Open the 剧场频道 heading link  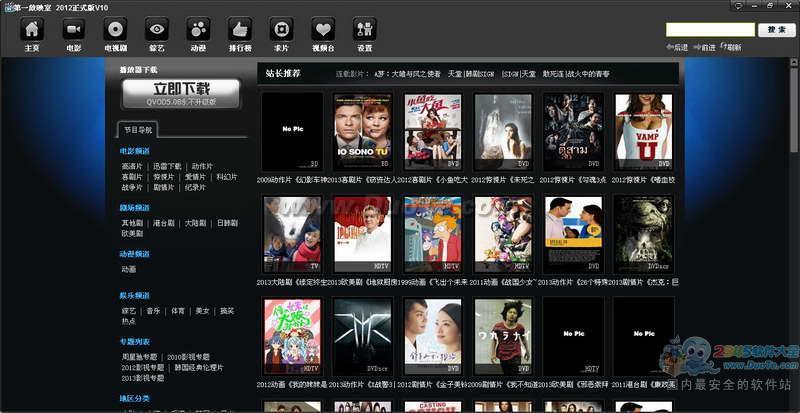(x=135, y=208)
